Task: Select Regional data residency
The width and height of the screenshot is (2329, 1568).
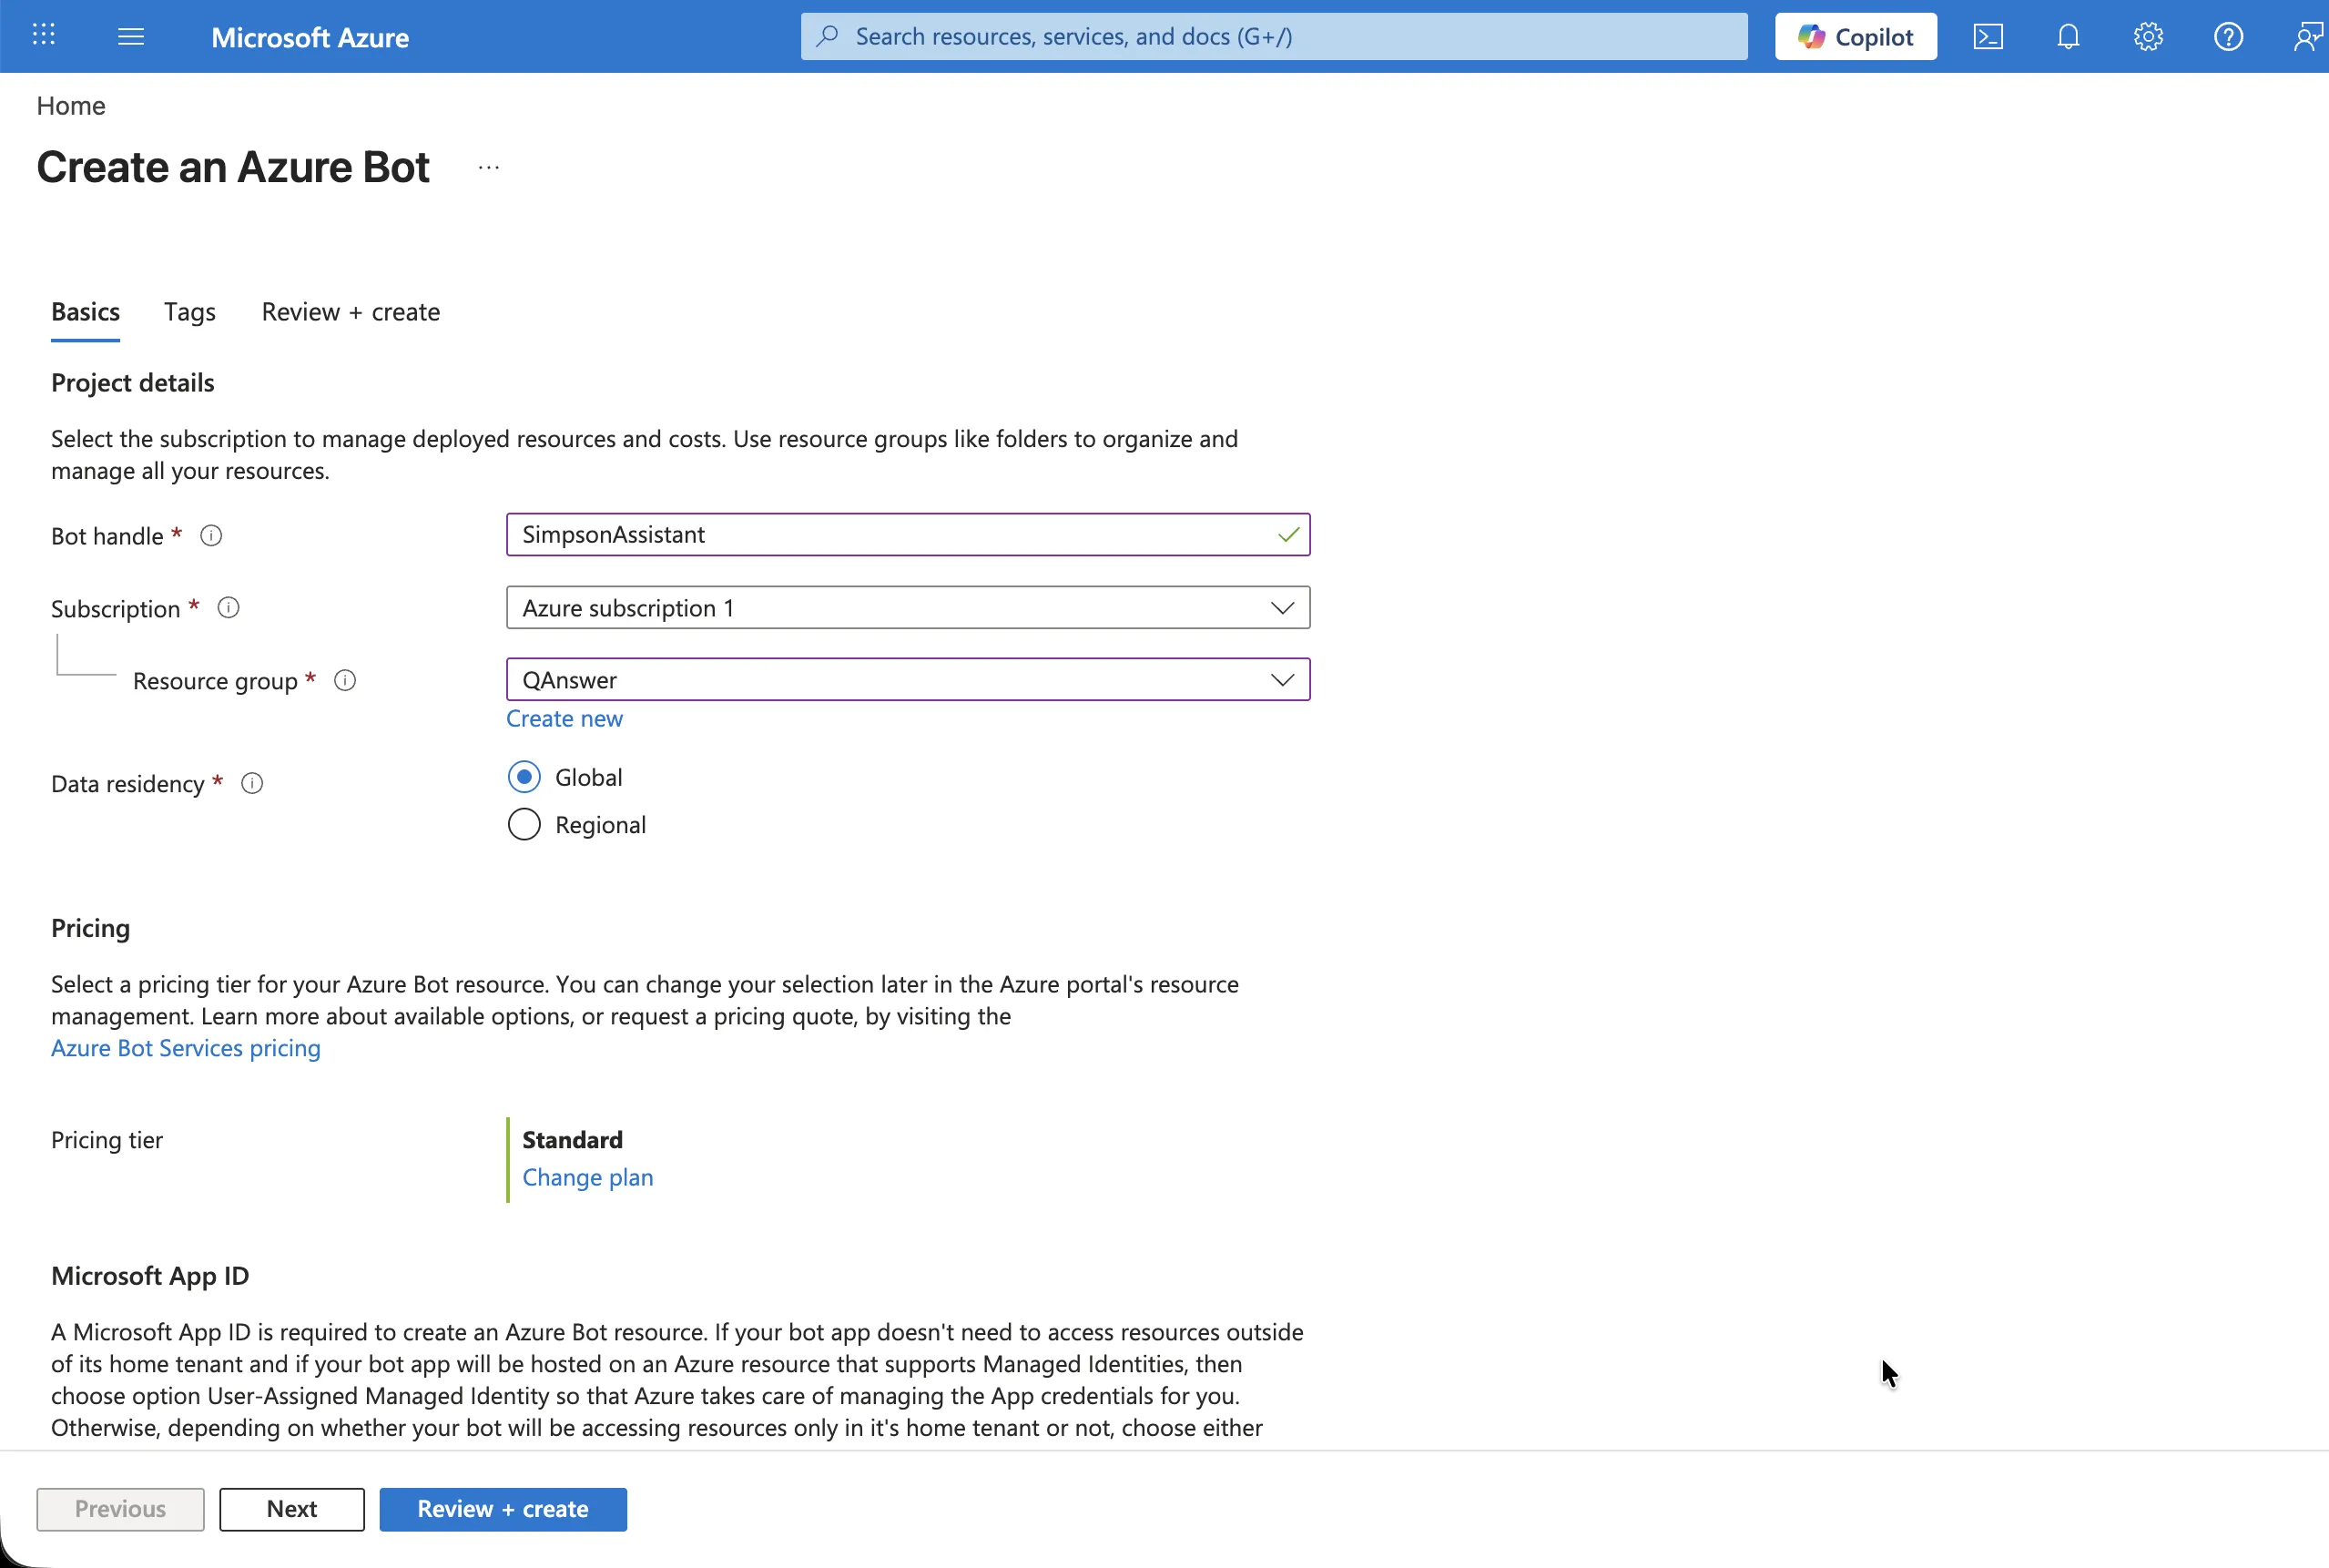Action: 524,825
